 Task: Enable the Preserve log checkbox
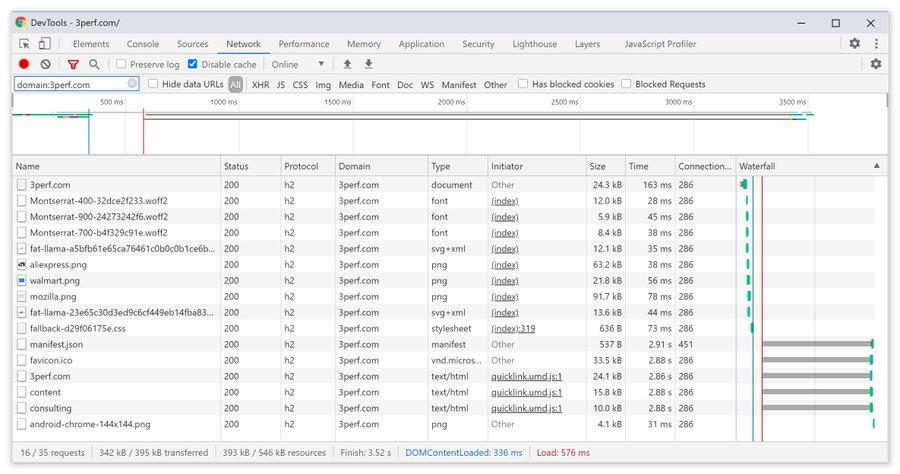(121, 64)
